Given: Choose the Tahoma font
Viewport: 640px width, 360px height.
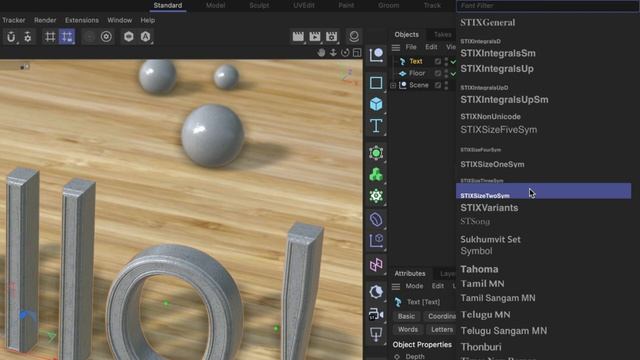Looking at the screenshot, I should click(x=479, y=269).
